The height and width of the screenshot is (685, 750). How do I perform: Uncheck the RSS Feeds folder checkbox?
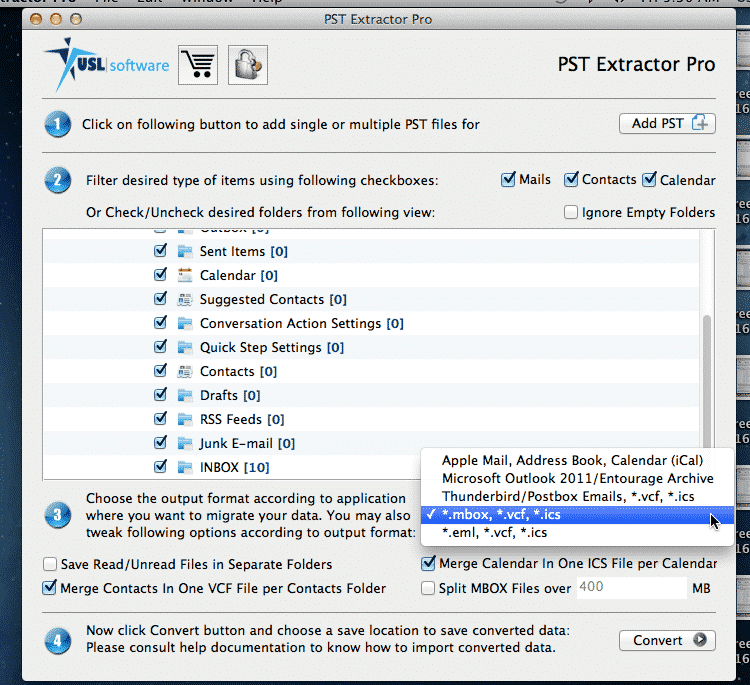tap(161, 419)
